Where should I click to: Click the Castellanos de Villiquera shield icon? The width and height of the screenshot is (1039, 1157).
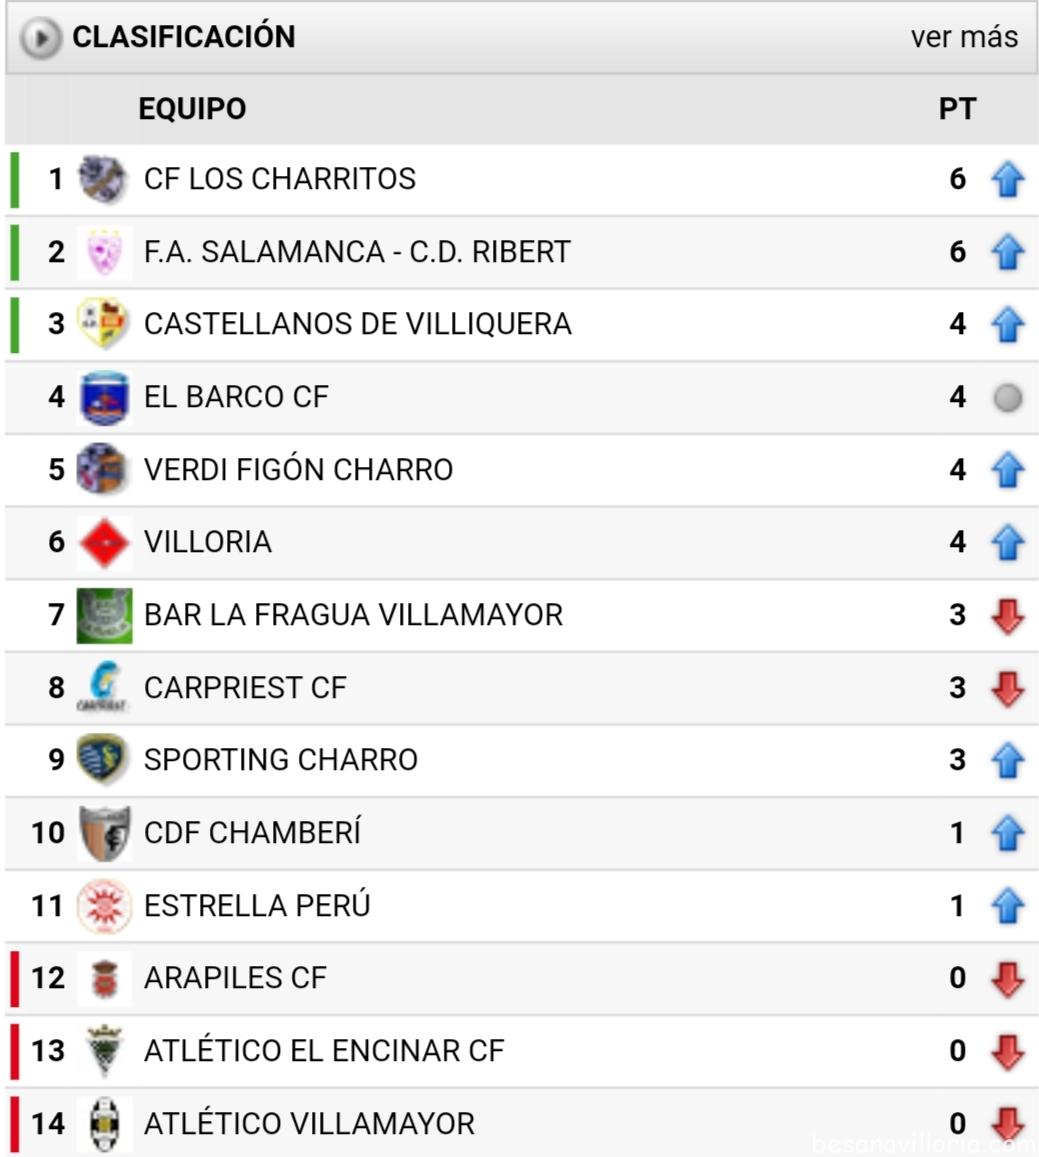tap(104, 324)
